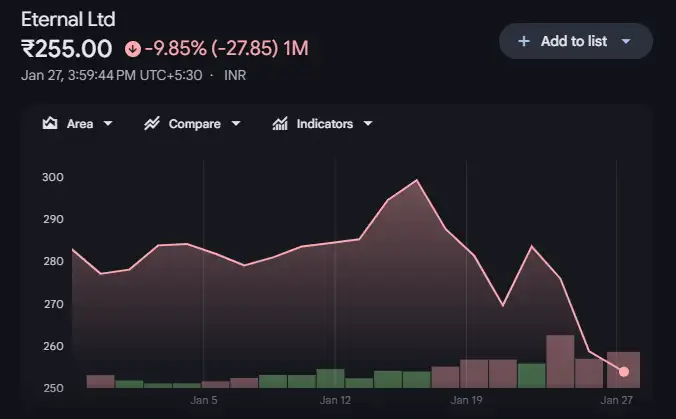
Task: Open the Add to list dropdown arrow
Action: [x=626, y=41]
